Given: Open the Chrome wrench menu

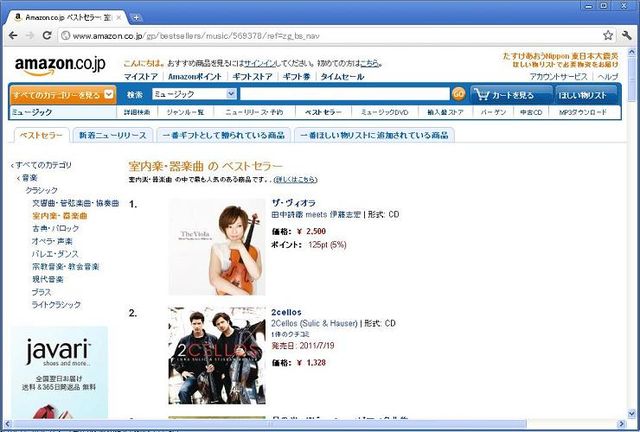Looking at the screenshot, I should [x=627, y=36].
